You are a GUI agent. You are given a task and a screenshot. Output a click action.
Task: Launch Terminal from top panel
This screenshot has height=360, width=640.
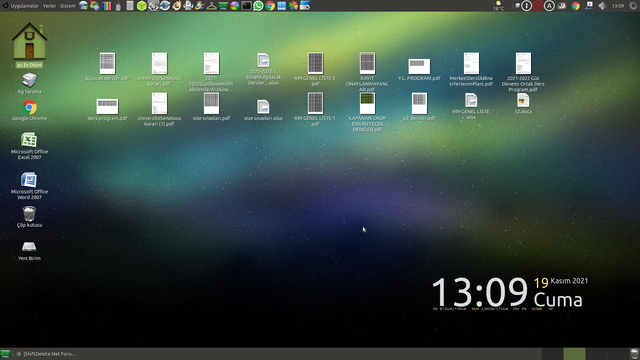[x=247, y=6]
